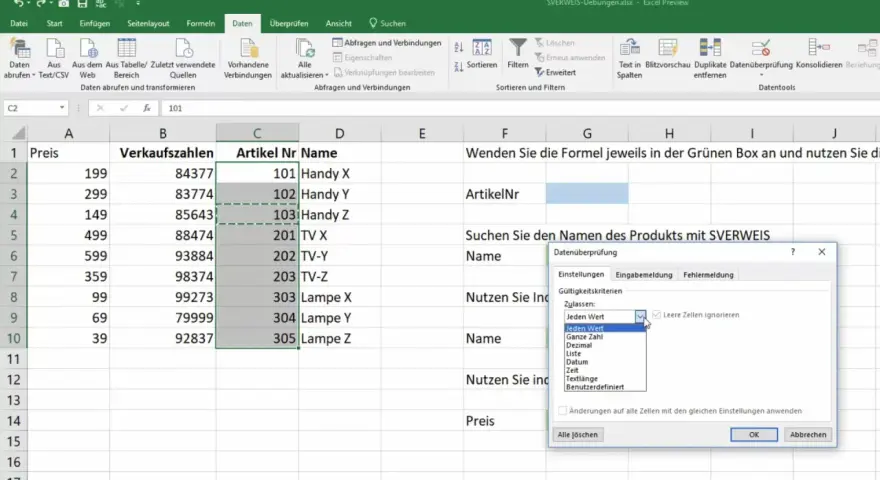Click the dialog help question mark

792,252
